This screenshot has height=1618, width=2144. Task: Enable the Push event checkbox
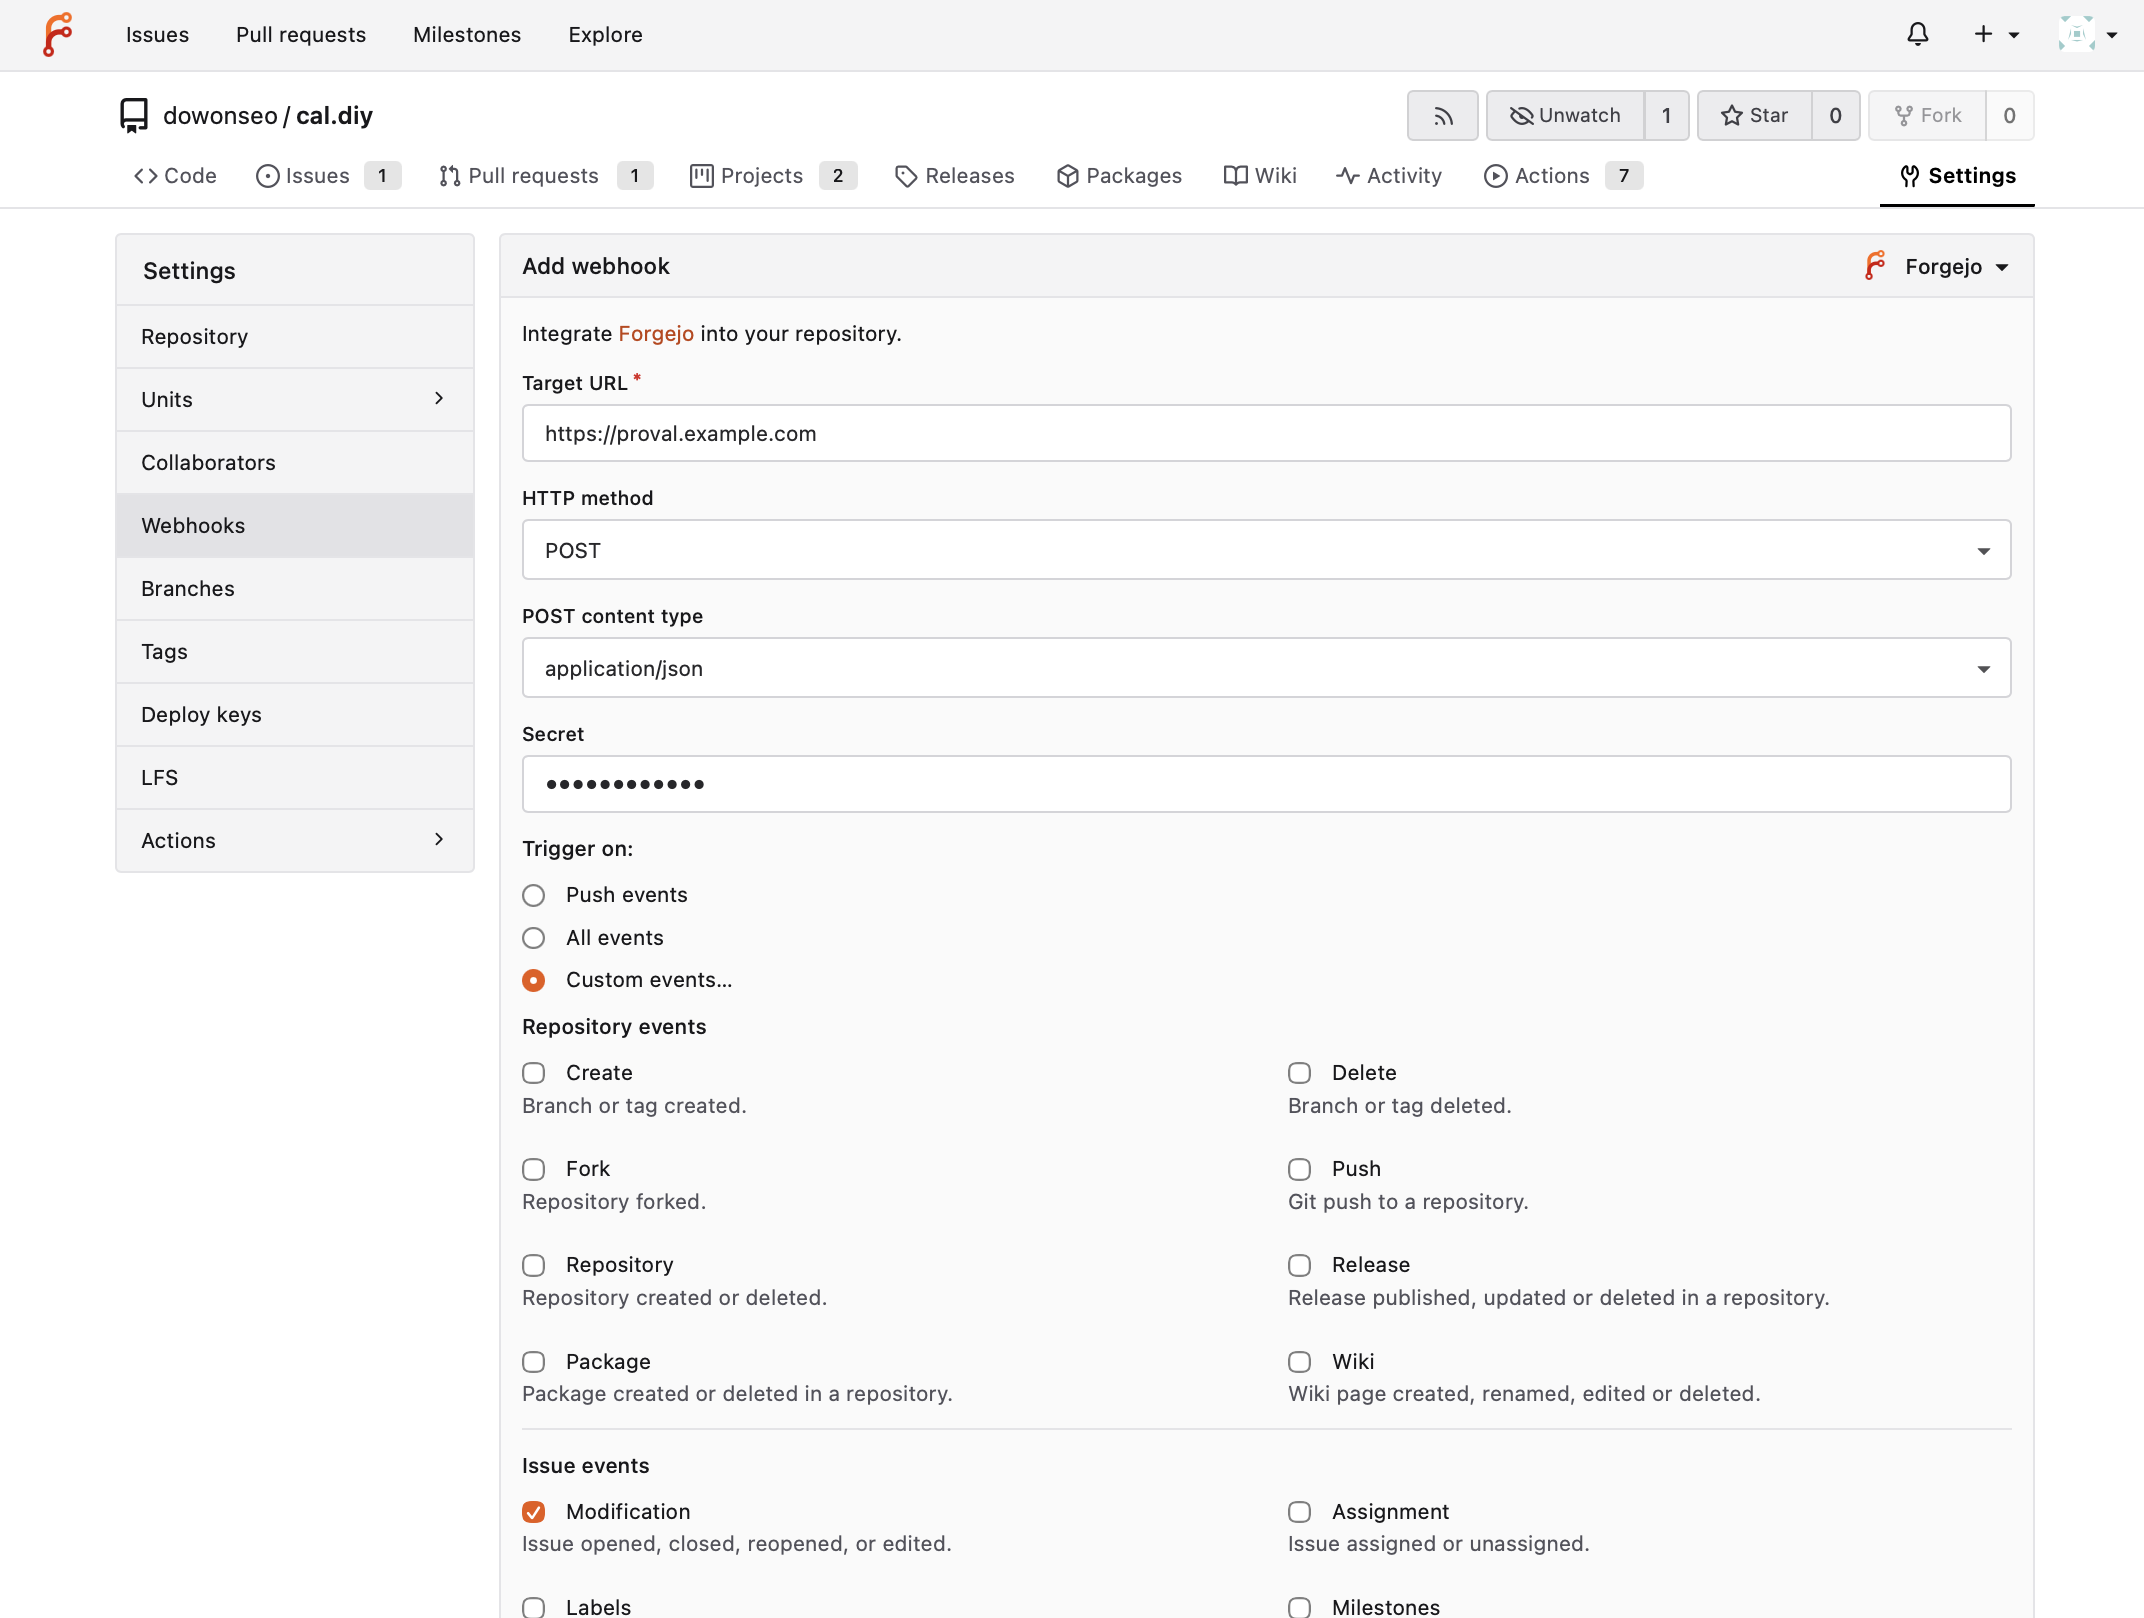click(1300, 1169)
